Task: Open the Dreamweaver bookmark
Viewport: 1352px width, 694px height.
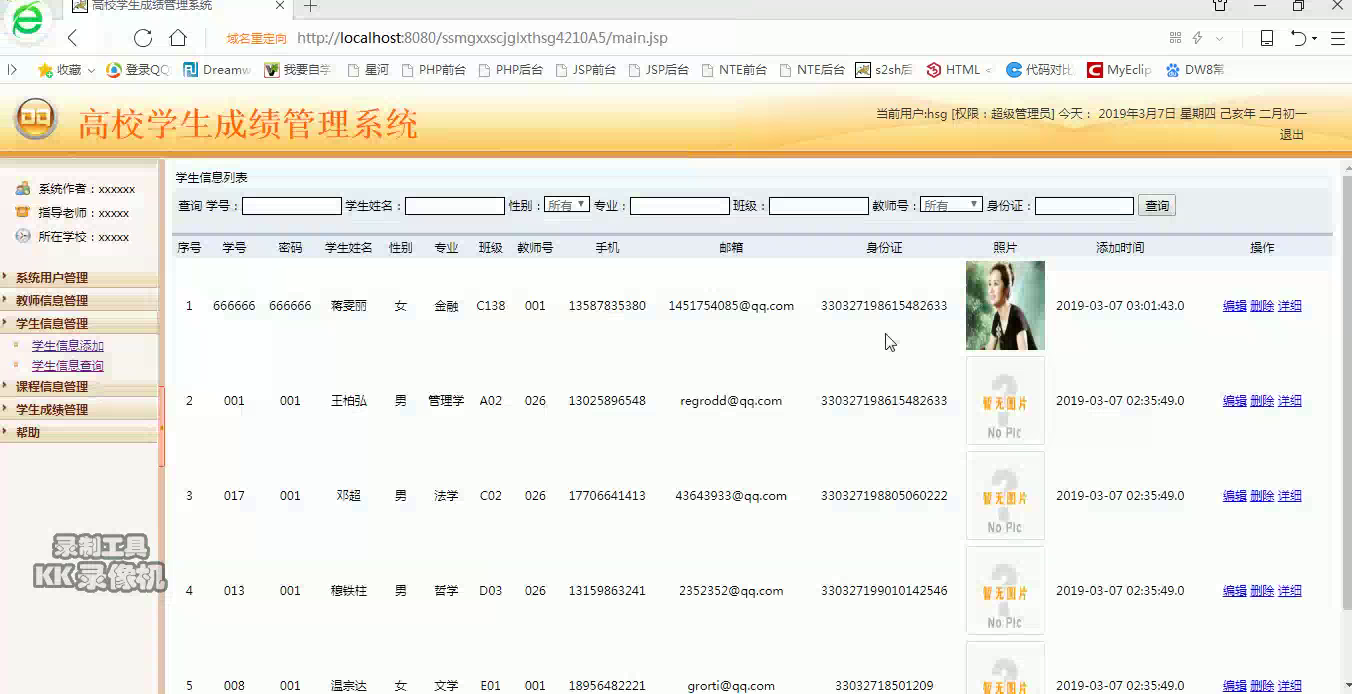Action: click(x=216, y=70)
